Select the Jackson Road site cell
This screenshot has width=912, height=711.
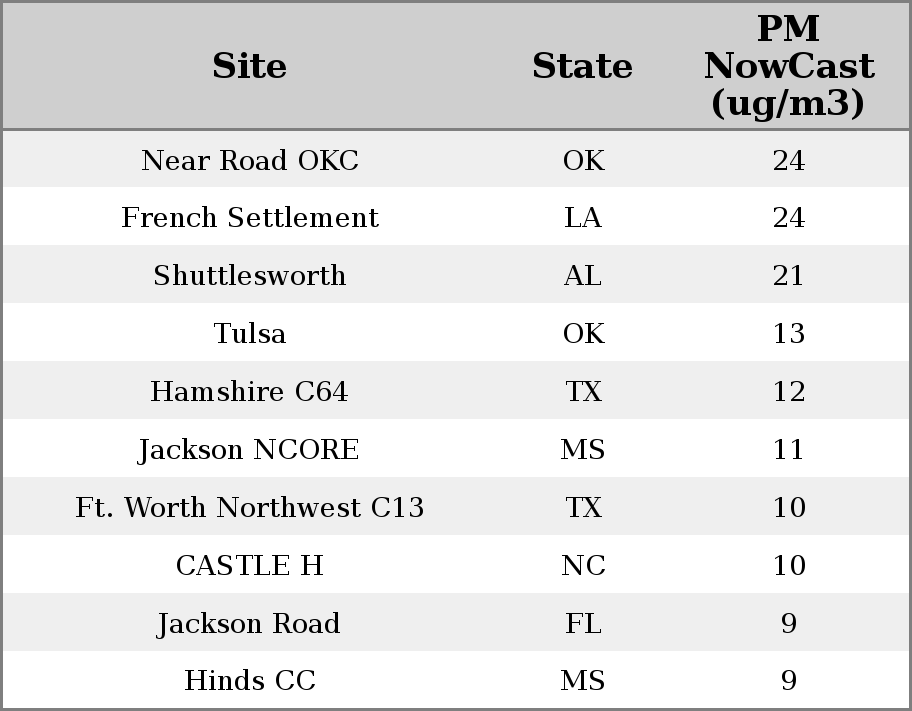(x=250, y=623)
